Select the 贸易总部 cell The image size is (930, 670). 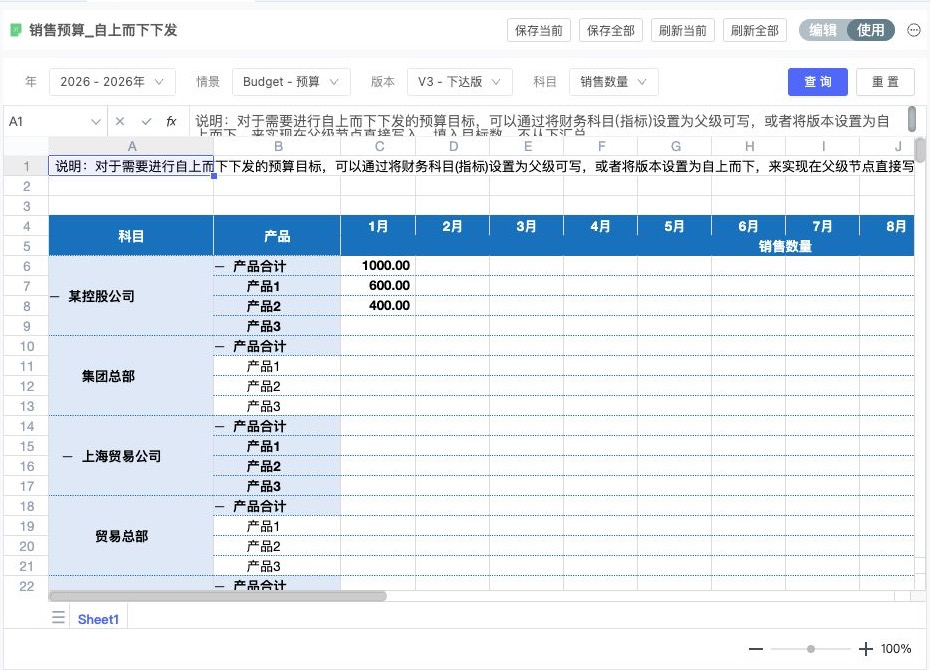click(x=131, y=536)
